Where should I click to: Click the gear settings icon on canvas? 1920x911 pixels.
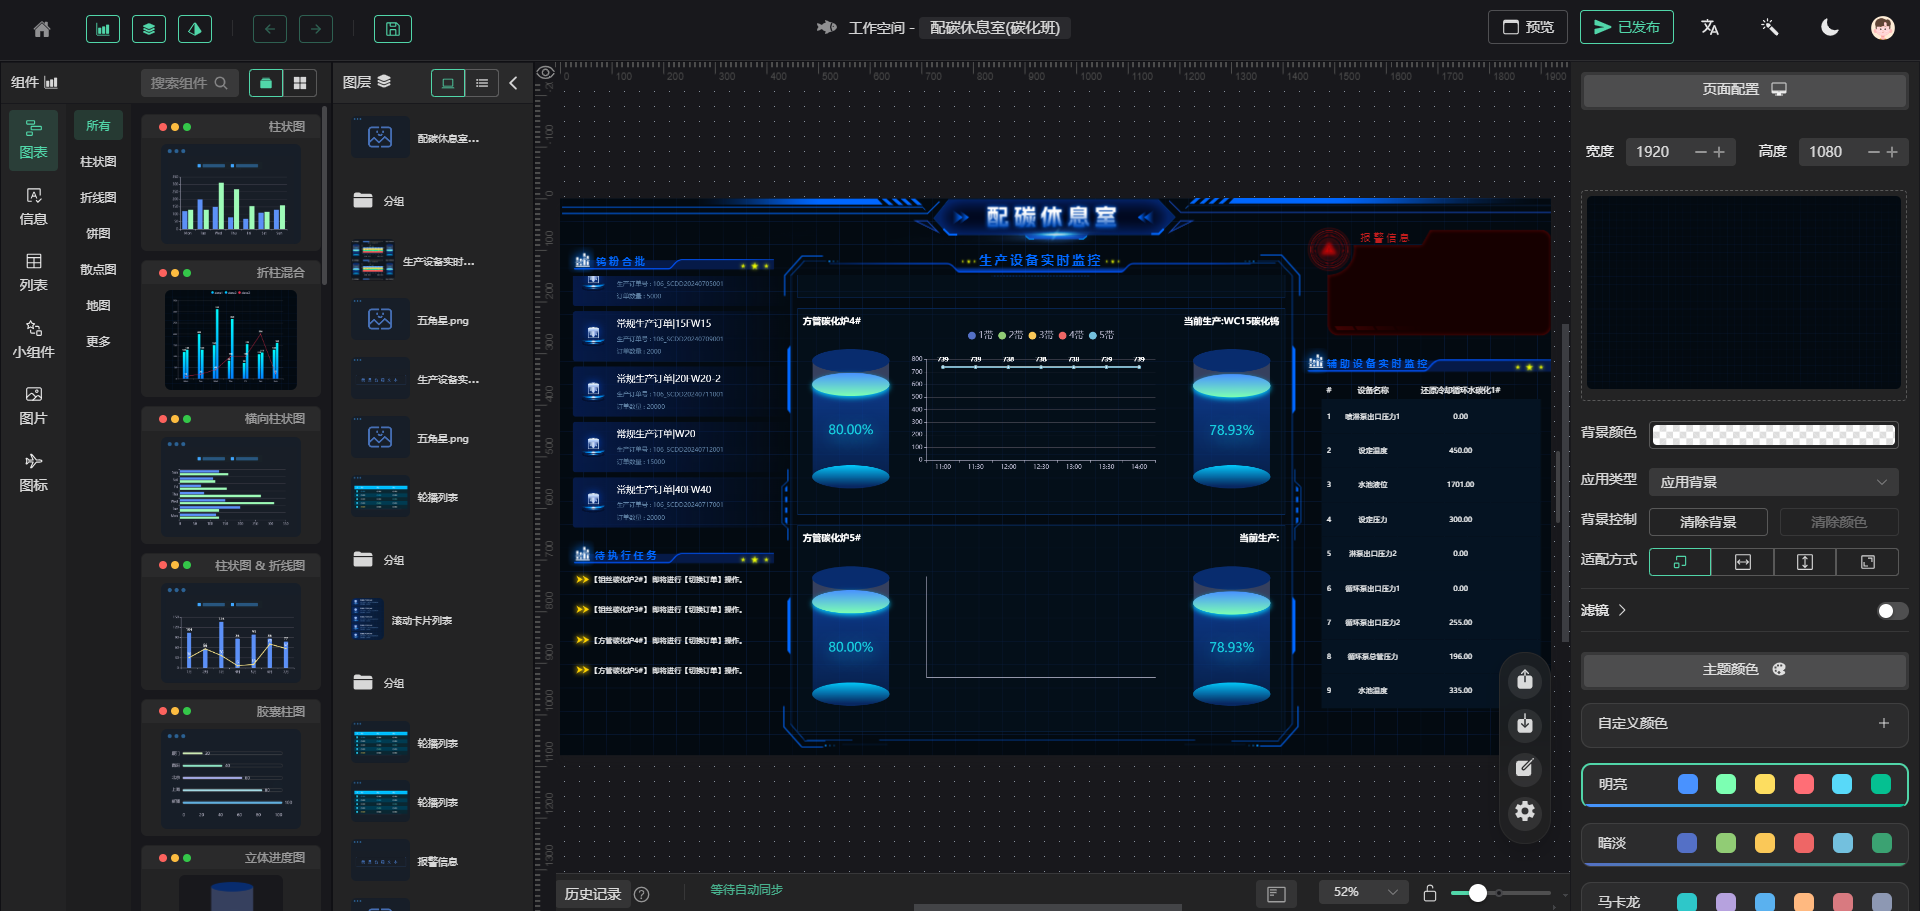pyautogui.click(x=1524, y=811)
